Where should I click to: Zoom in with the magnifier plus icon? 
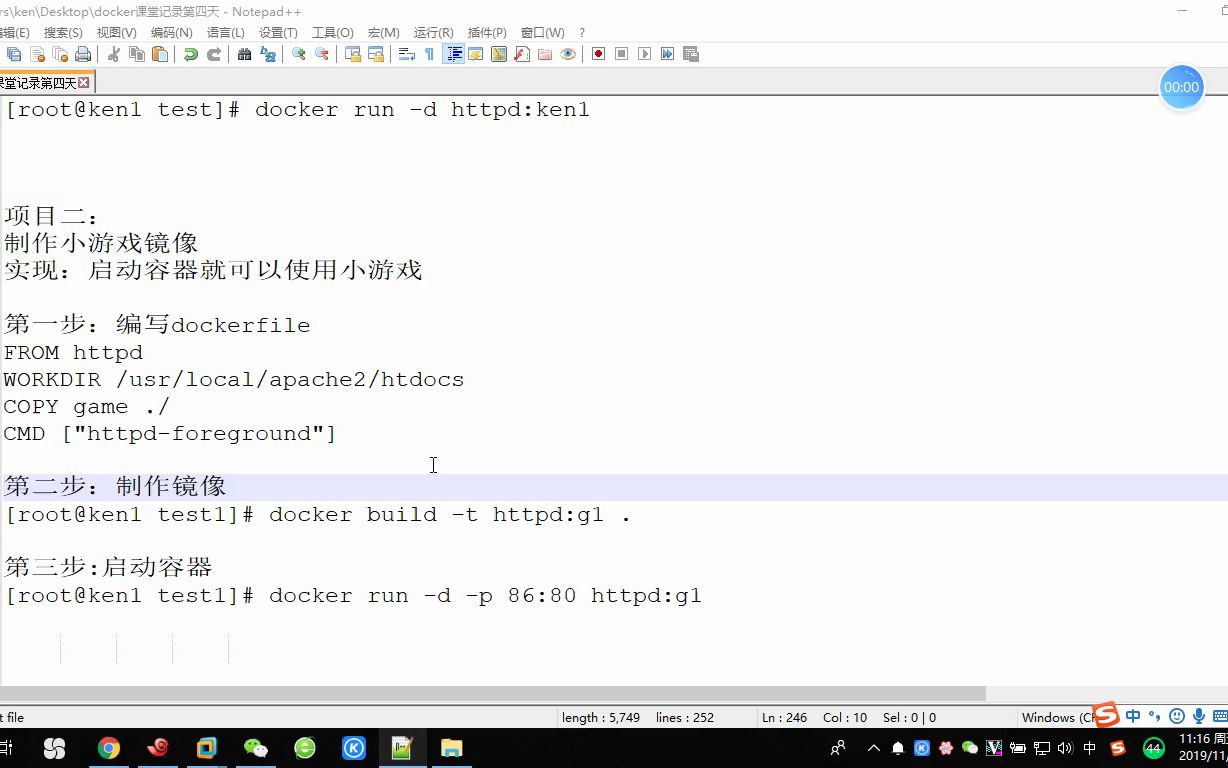pyautogui.click(x=297, y=54)
